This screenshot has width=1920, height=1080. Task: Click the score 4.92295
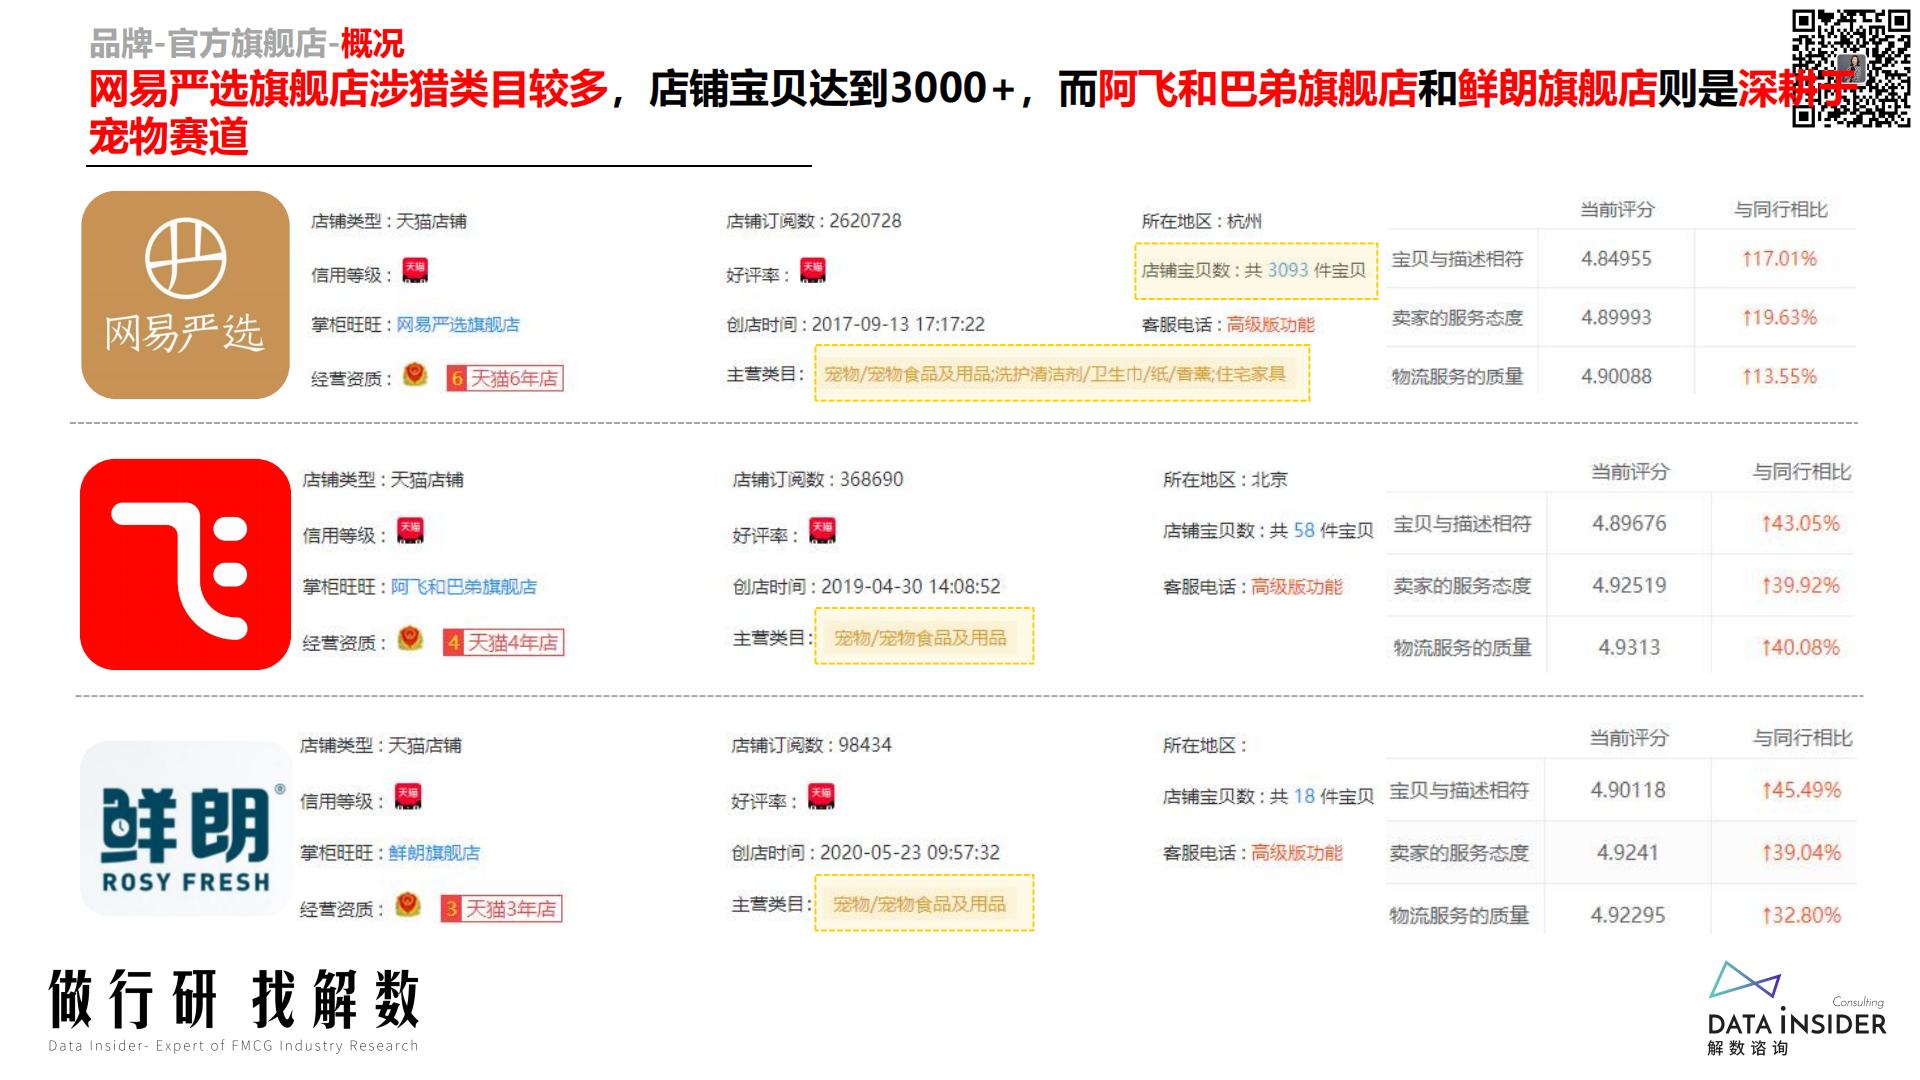(x=1628, y=914)
